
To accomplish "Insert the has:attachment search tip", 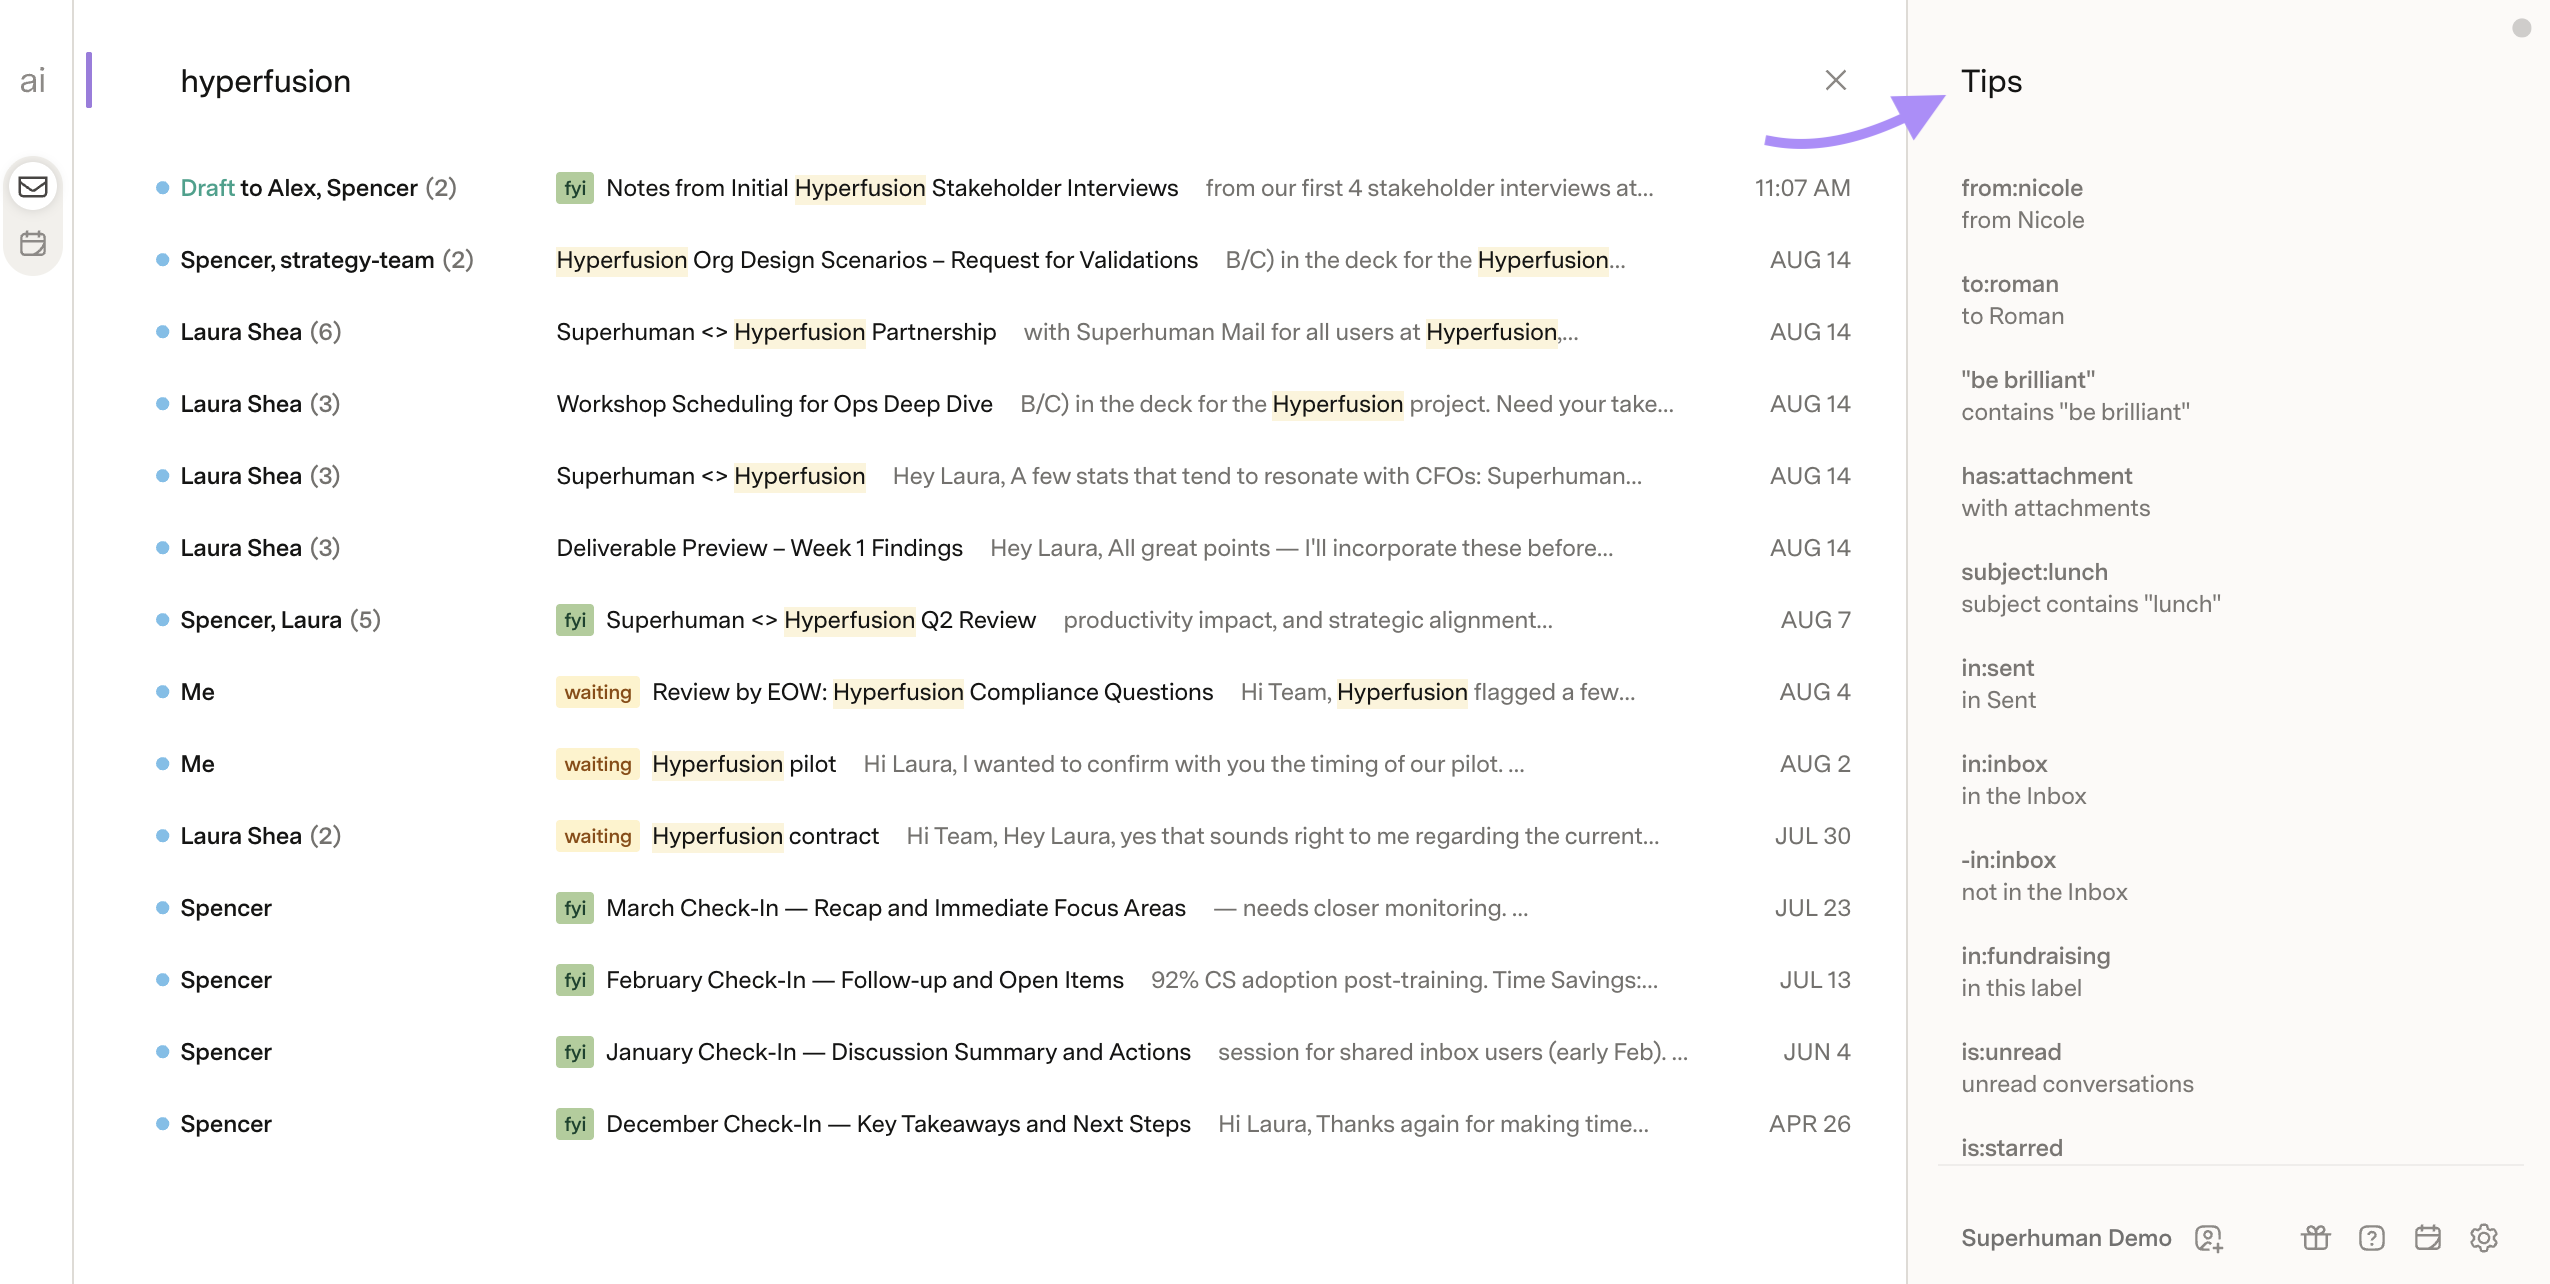I will tap(2055, 492).
